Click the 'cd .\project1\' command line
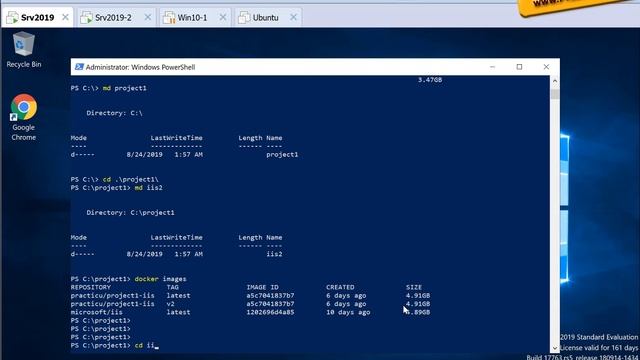The width and height of the screenshot is (640, 360). click(115, 180)
